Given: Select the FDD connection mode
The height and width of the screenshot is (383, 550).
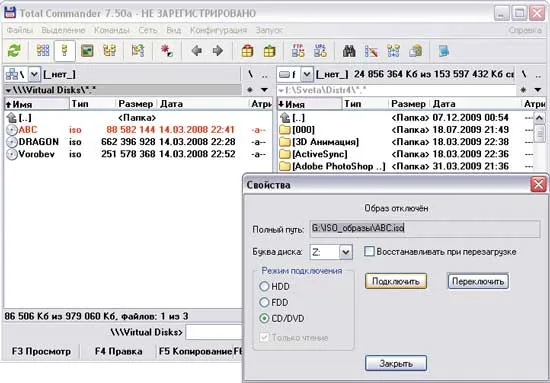Looking at the screenshot, I should pos(264,302).
